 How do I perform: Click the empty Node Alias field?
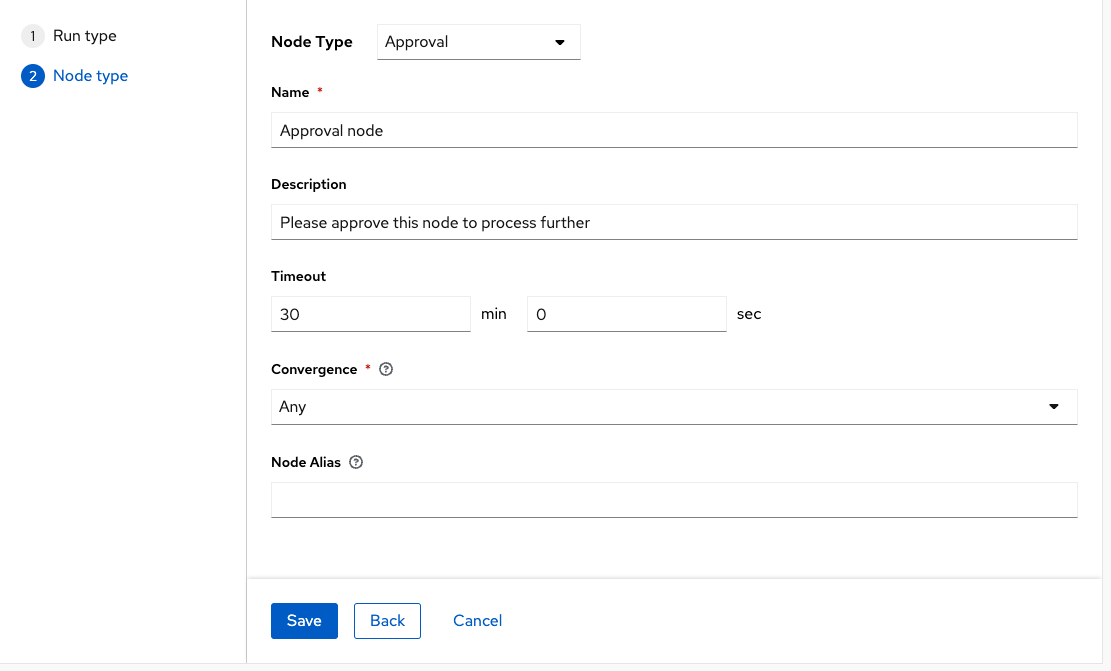[x=674, y=500]
